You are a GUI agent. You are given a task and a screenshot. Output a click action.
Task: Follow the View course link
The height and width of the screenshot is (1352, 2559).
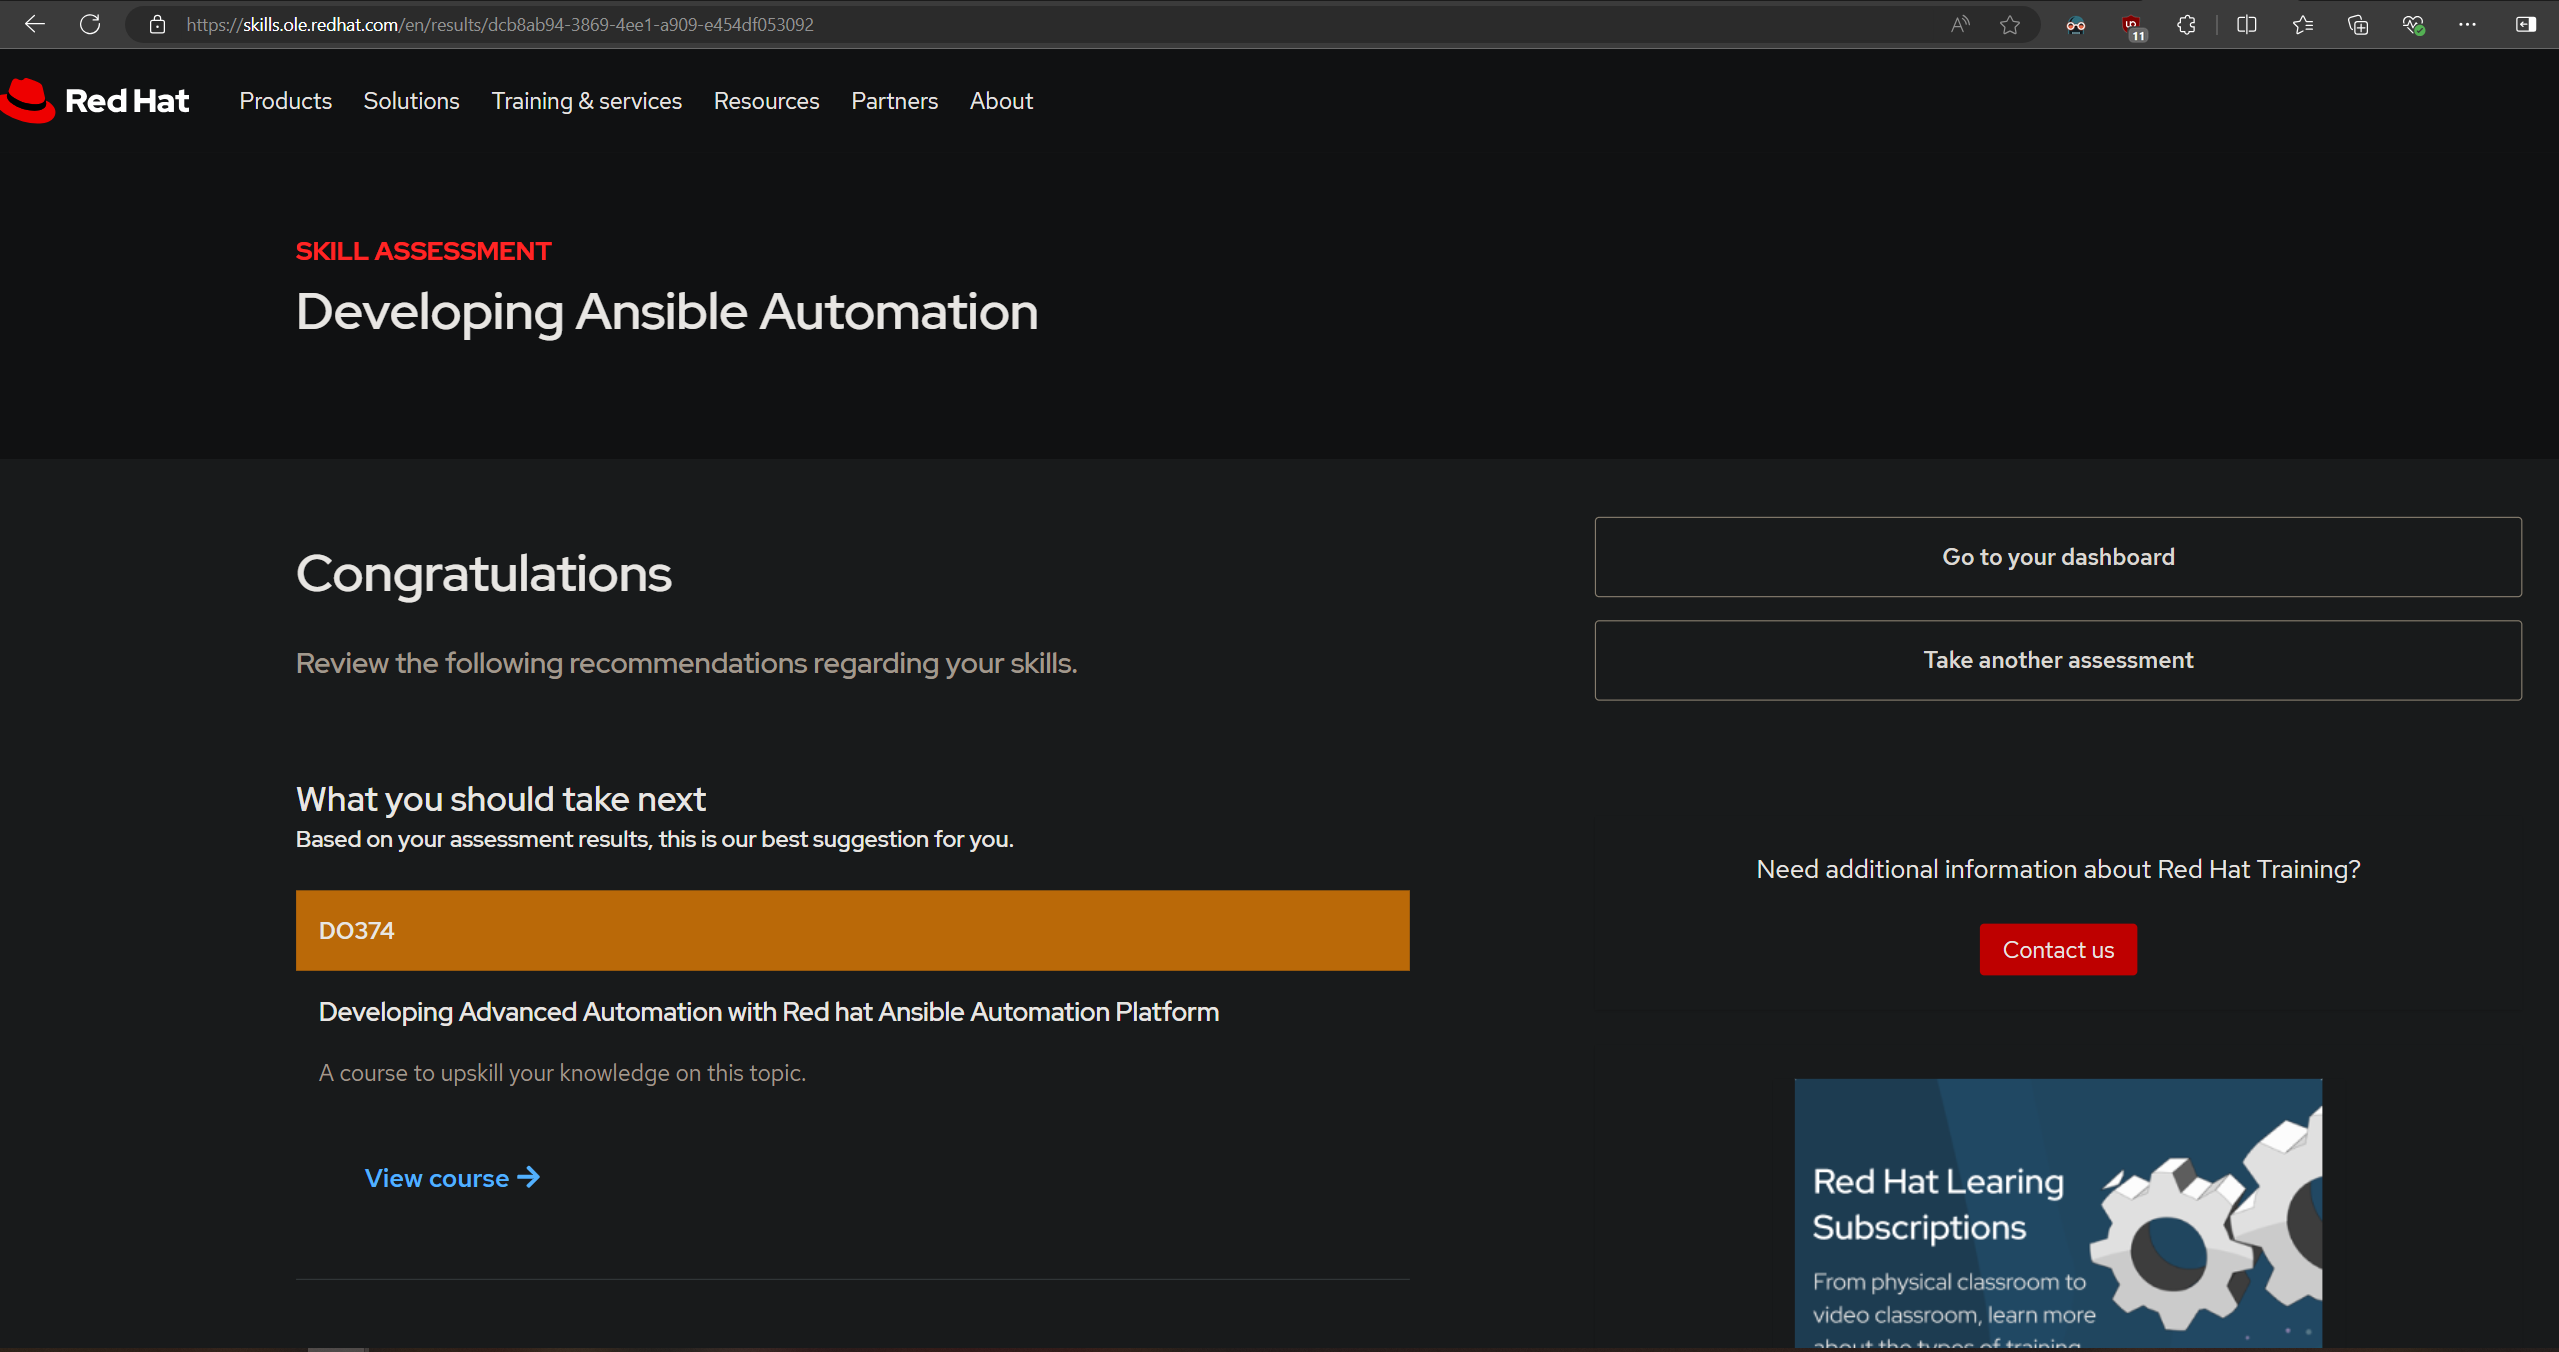click(451, 1178)
